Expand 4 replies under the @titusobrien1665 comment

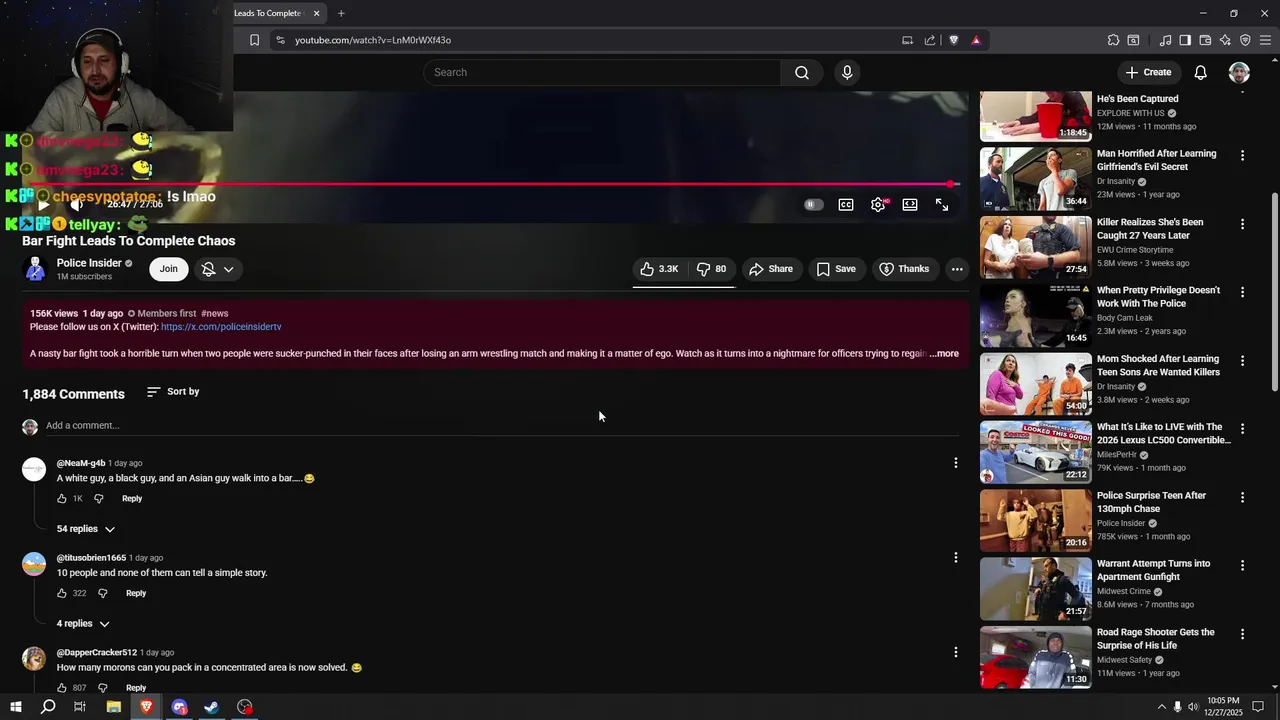click(83, 624)
